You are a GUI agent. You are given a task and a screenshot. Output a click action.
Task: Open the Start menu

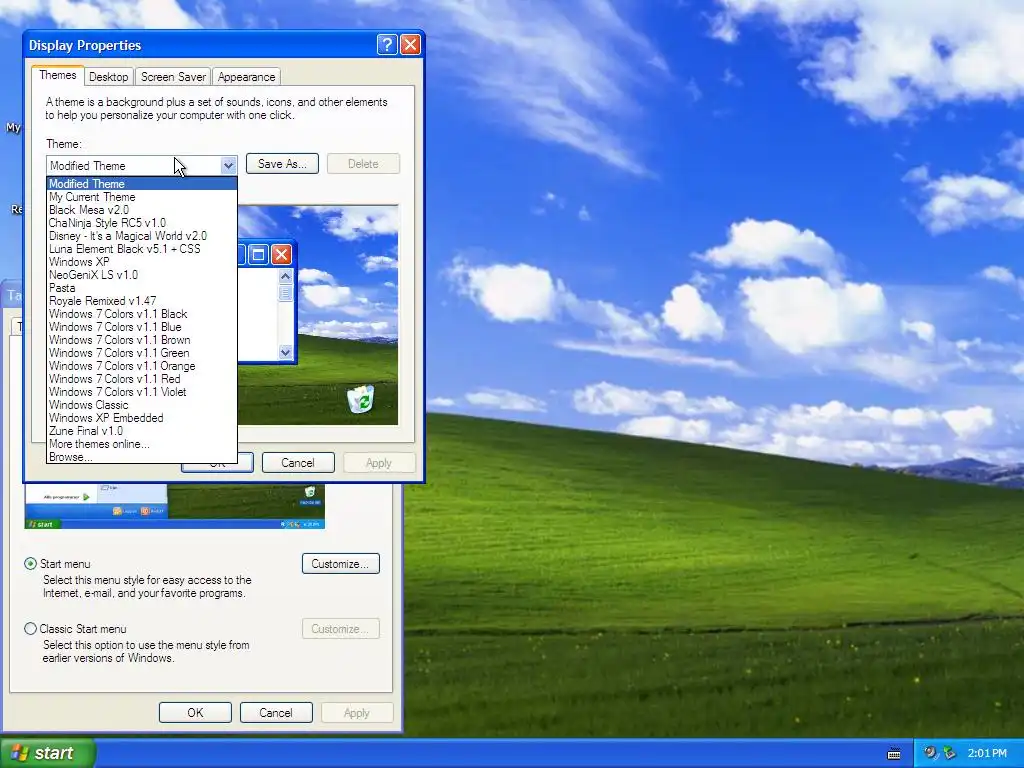[48, 753]
